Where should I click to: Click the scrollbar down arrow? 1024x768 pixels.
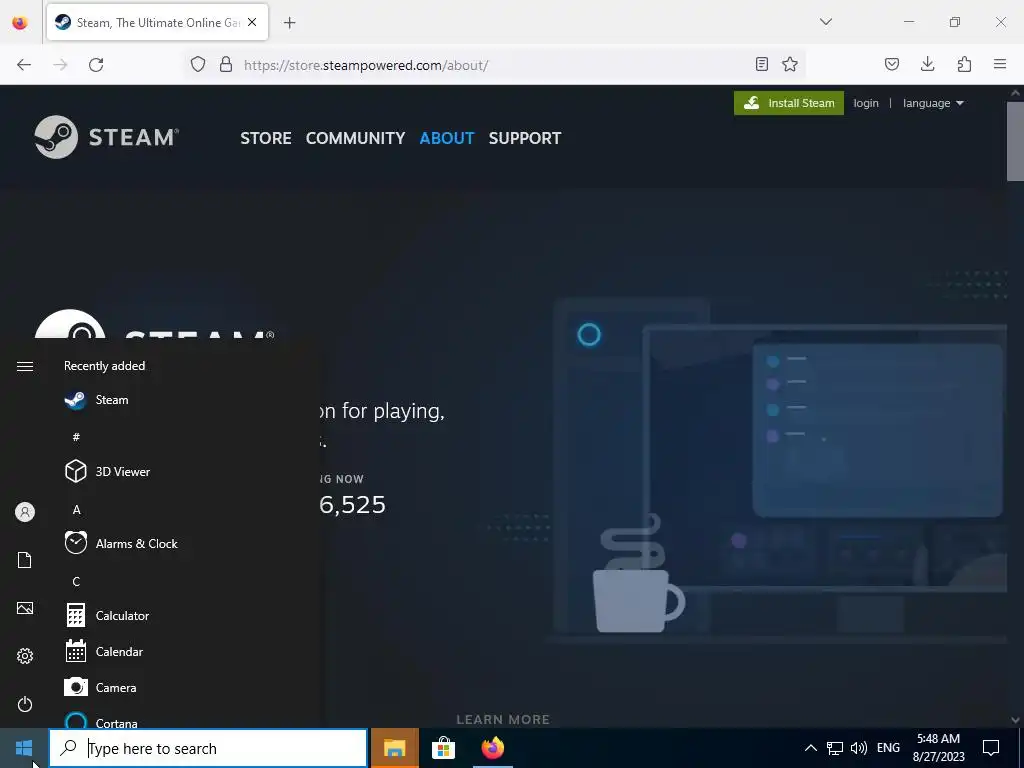click(1015, 720)
